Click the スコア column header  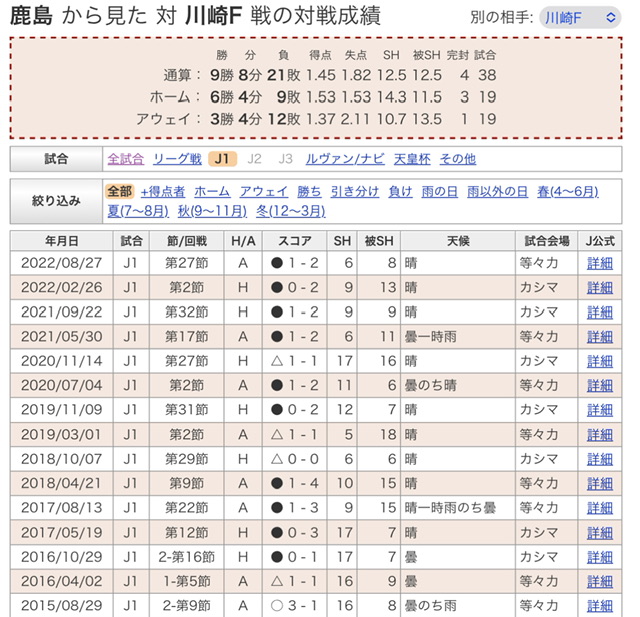click(x=294, y=241)
